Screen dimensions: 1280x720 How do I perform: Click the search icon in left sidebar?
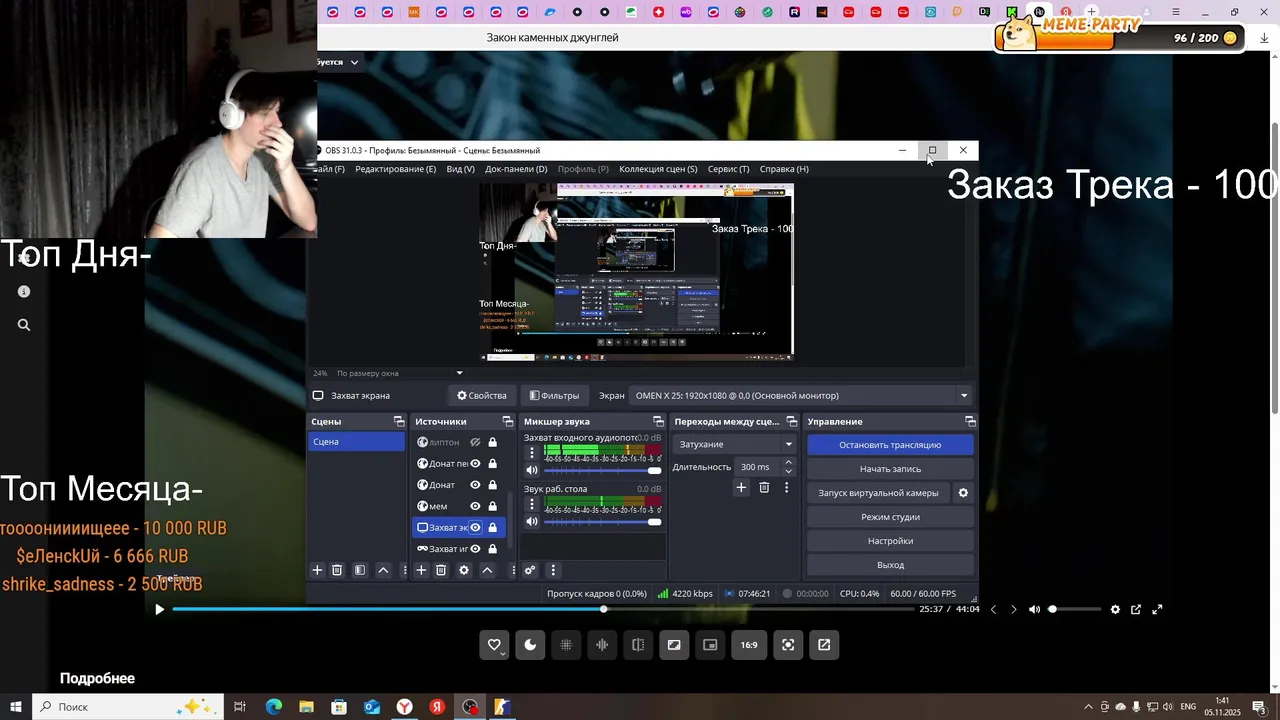point(24,325)
